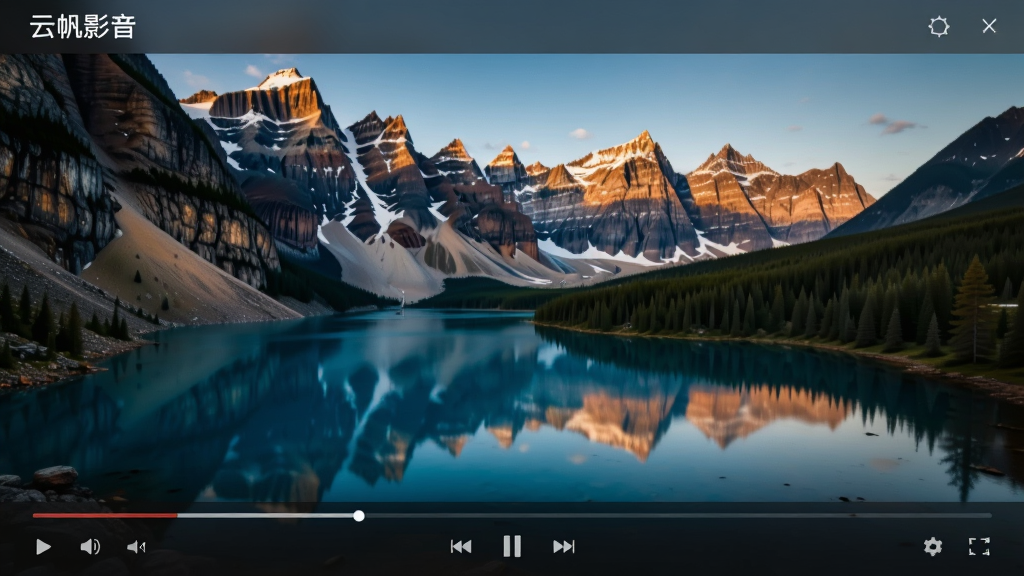Click the mountain lake video frame
Image resolution: width=1024 pixels, height=576 pixels.
pos(512,278)
